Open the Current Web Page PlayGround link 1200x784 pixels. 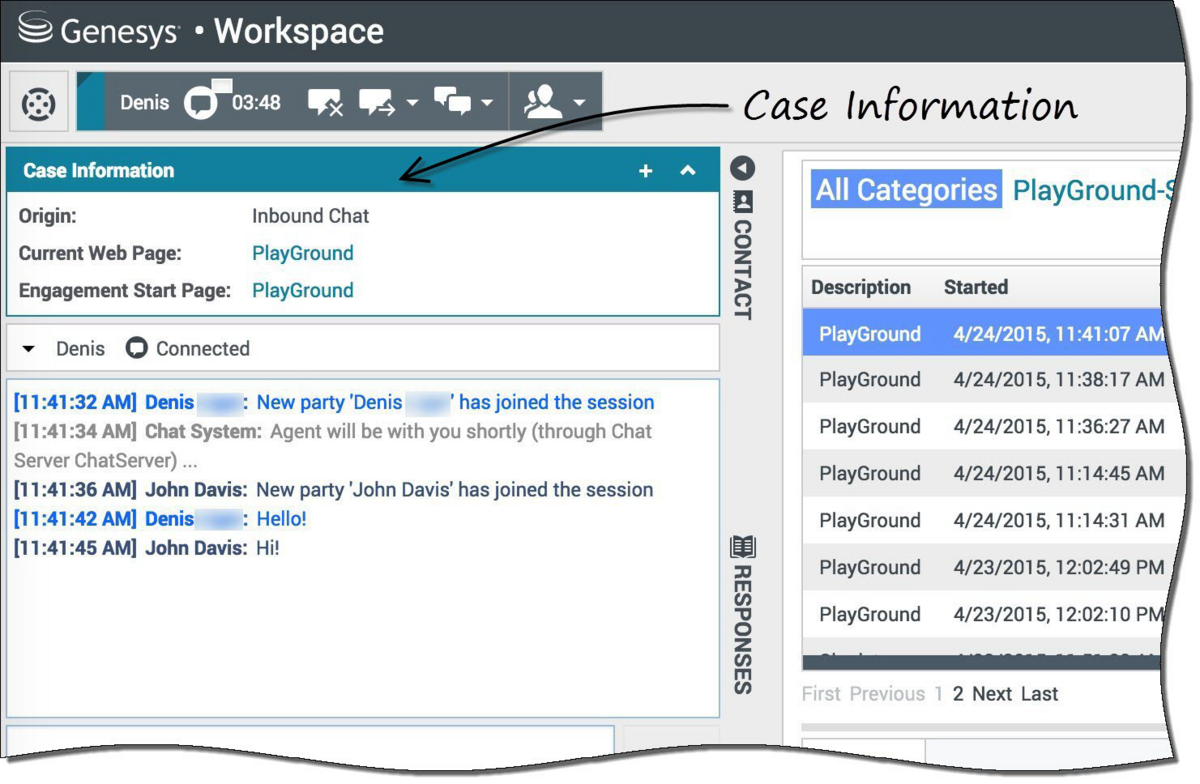coord(302,253)
